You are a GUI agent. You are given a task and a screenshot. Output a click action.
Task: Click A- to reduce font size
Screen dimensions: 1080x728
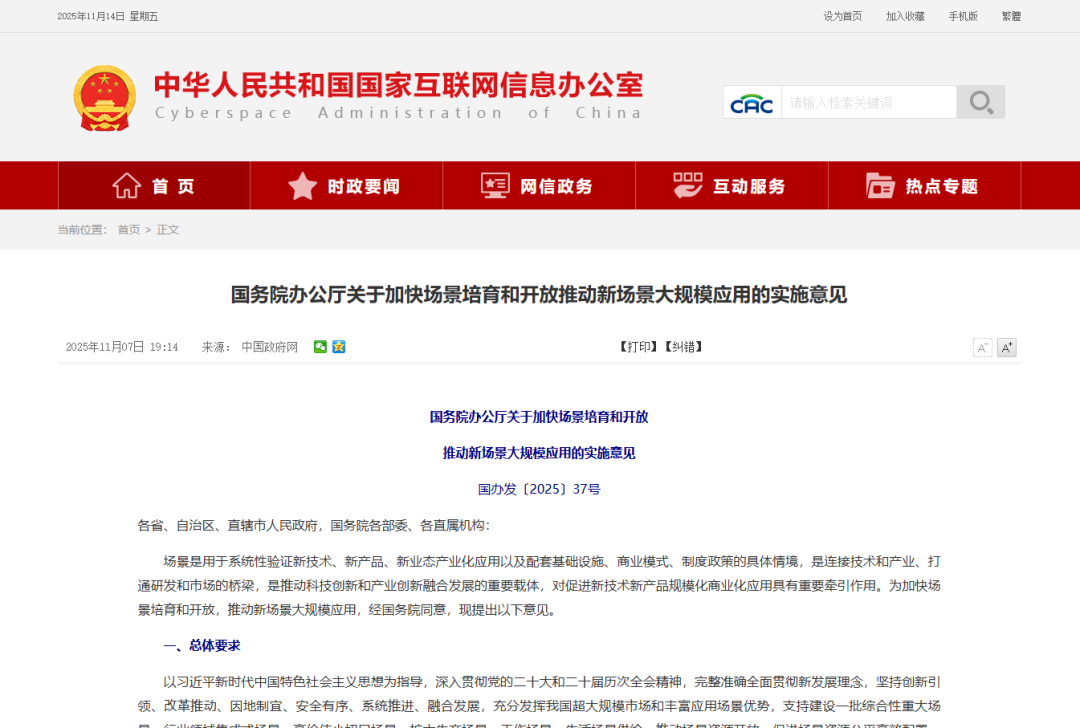point(983,347)
